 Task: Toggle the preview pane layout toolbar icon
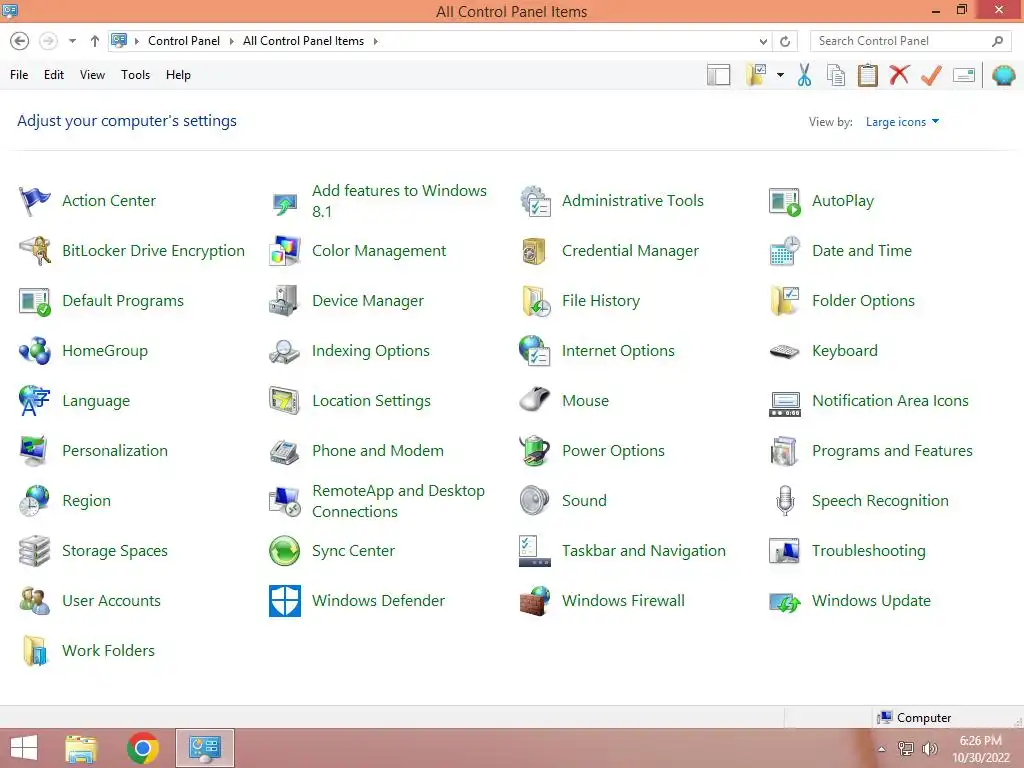[x=718, y=75]
